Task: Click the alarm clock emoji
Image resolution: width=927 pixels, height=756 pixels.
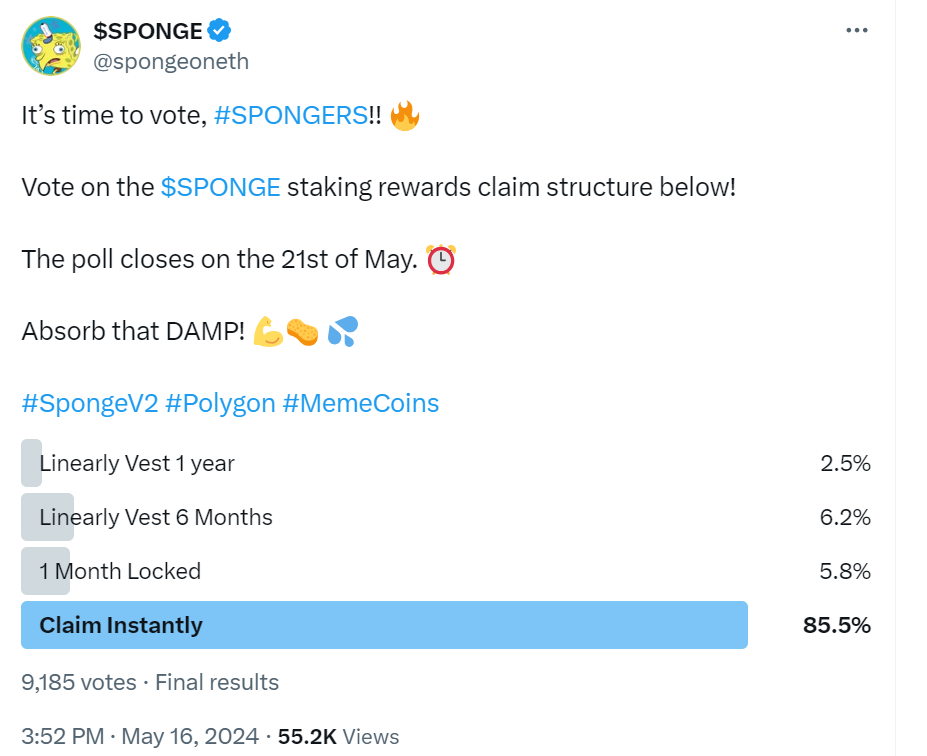Action: coord(441,259)
